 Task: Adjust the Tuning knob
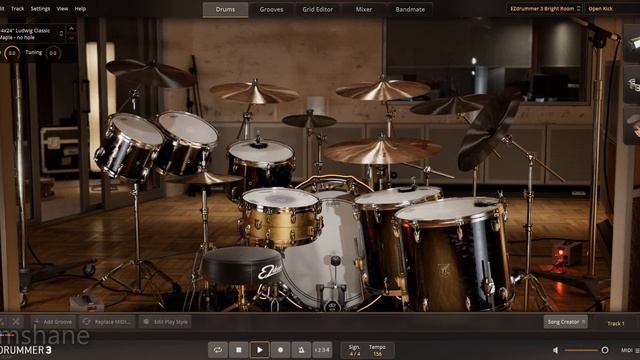tap(53, 53)
